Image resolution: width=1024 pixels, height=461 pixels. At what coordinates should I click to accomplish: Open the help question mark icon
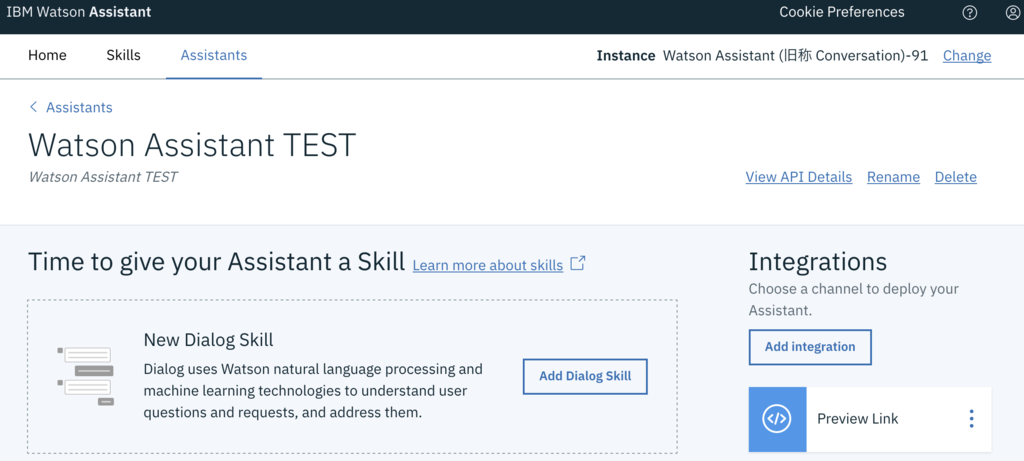969,13
